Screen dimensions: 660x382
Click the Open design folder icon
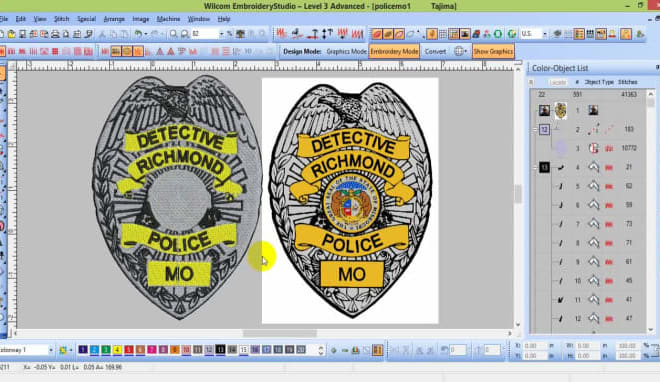[12, 34]
